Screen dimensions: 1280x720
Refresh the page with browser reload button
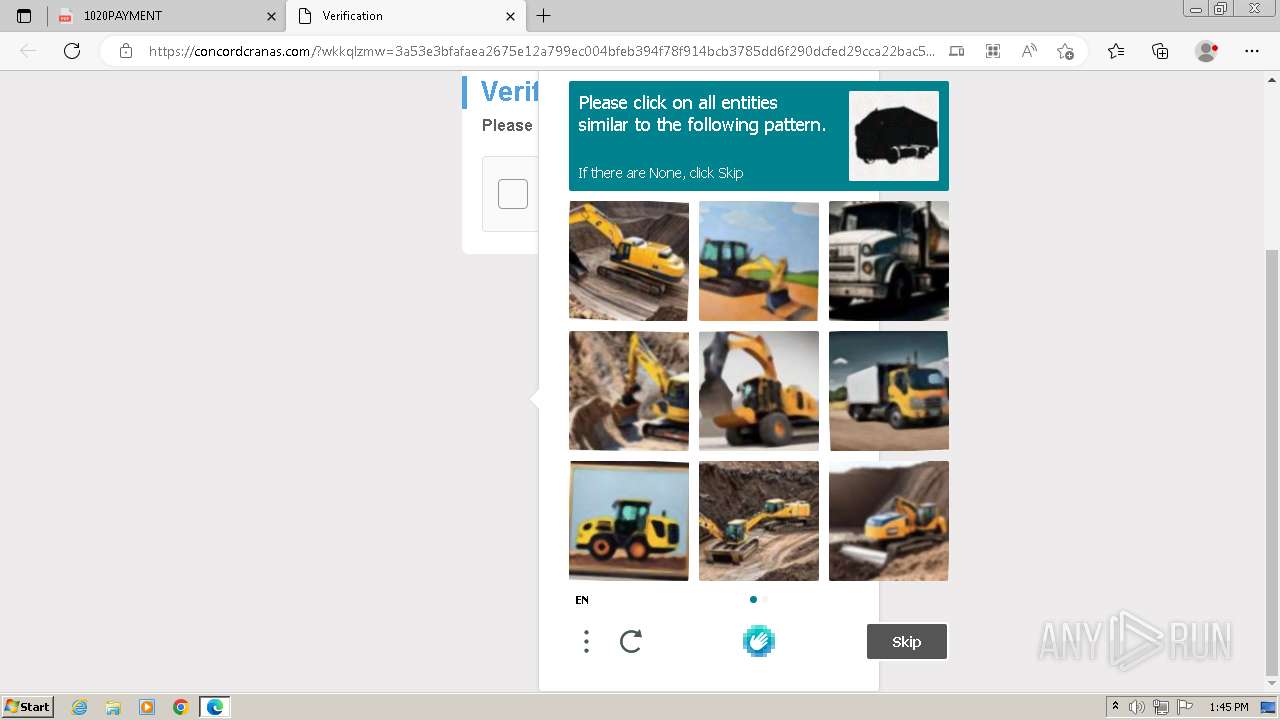click(x=72, y=51)
